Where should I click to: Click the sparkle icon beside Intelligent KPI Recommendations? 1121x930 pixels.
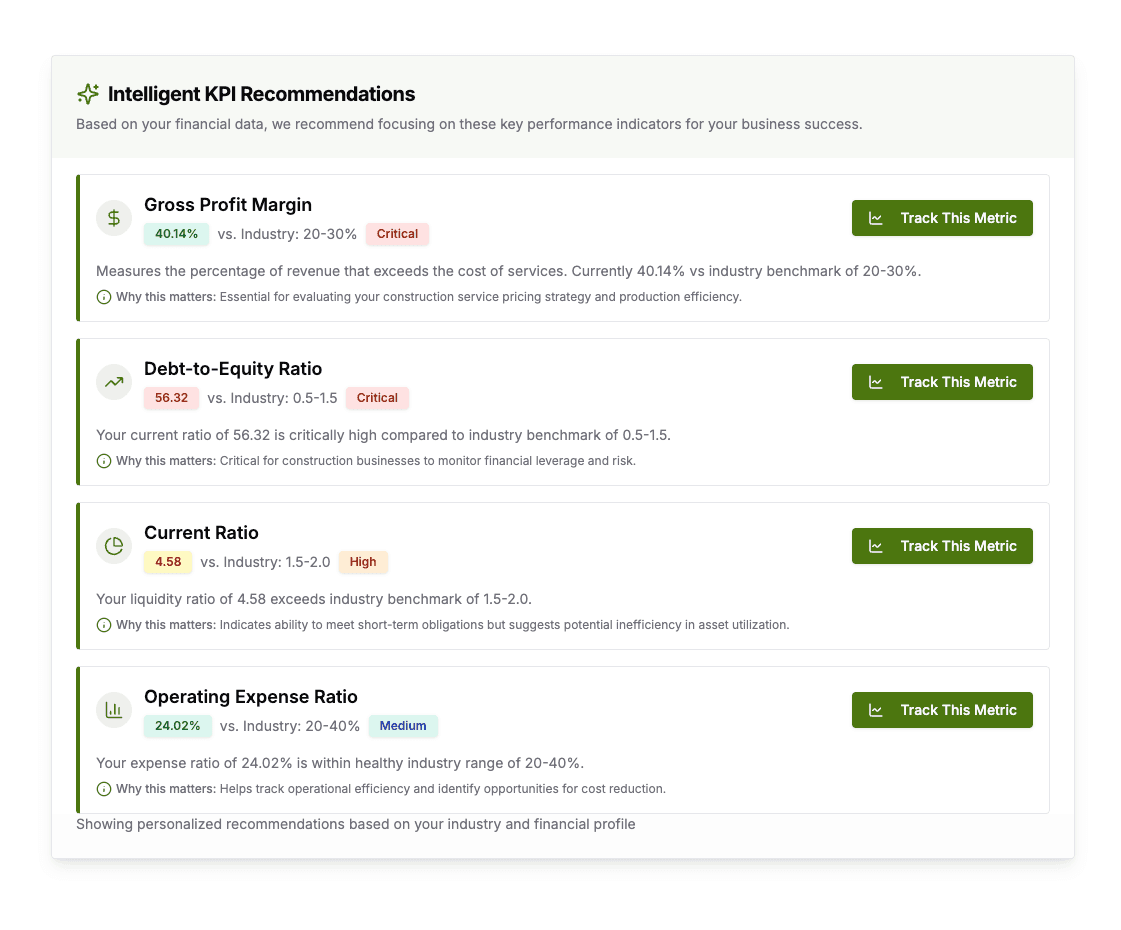(87, 93)
